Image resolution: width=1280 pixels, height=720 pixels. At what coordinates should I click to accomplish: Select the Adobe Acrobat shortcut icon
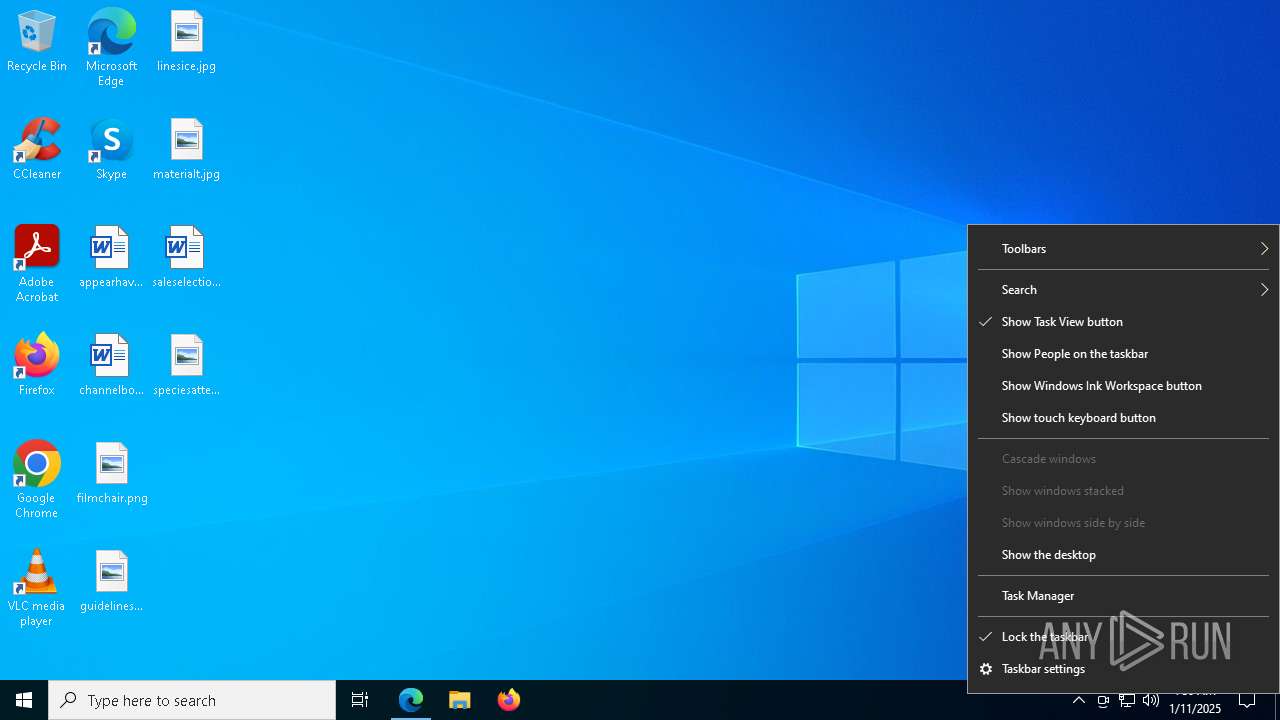[x=37, y=264]
